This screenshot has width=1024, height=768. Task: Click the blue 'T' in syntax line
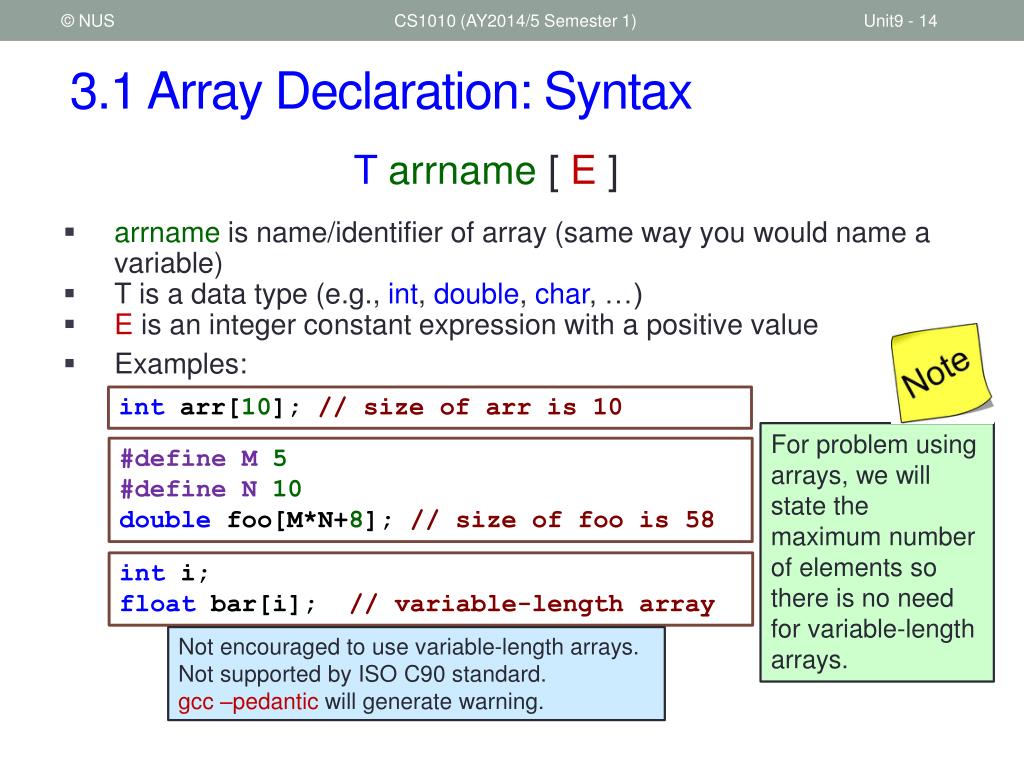(366, 170)
